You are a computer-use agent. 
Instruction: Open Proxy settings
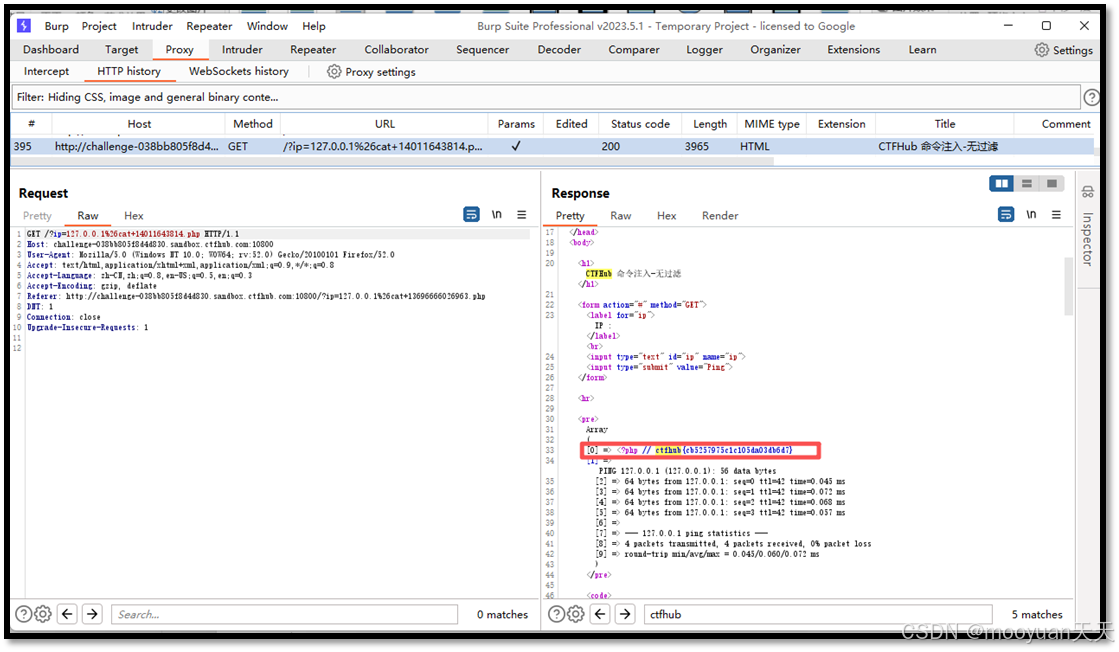coord(371,72)
